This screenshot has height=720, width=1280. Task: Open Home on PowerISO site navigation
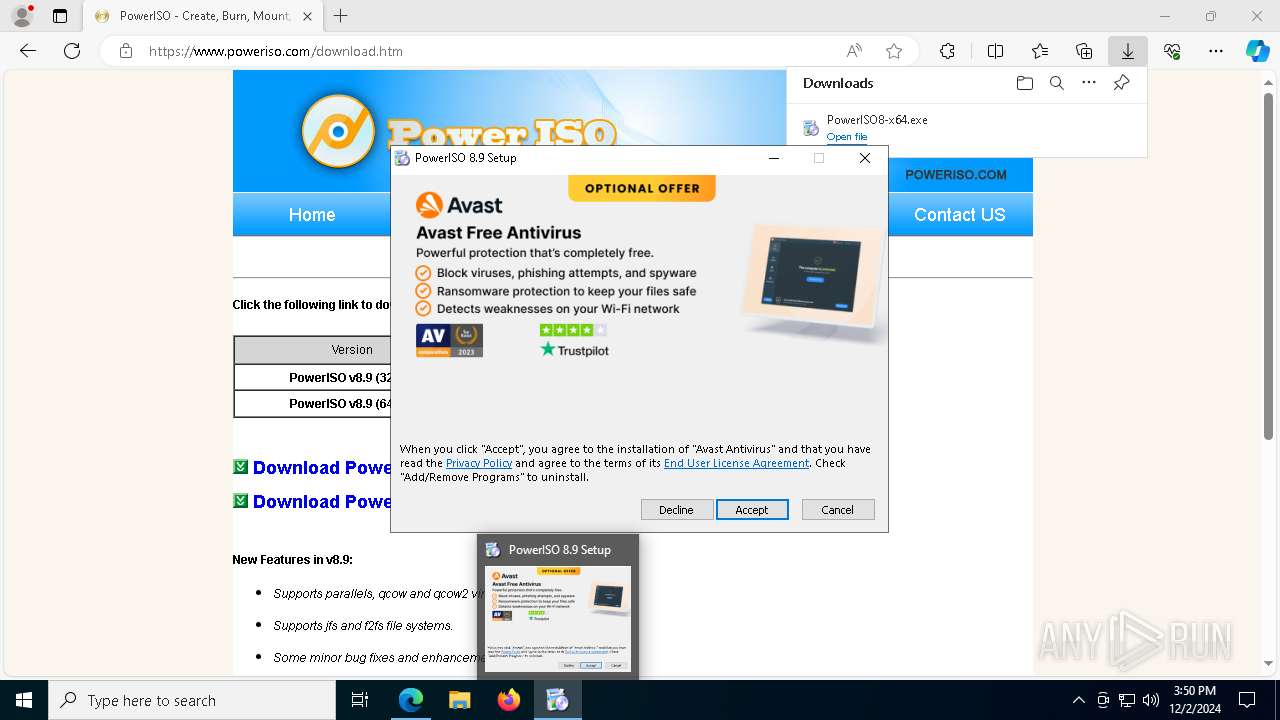pos(312,215)
